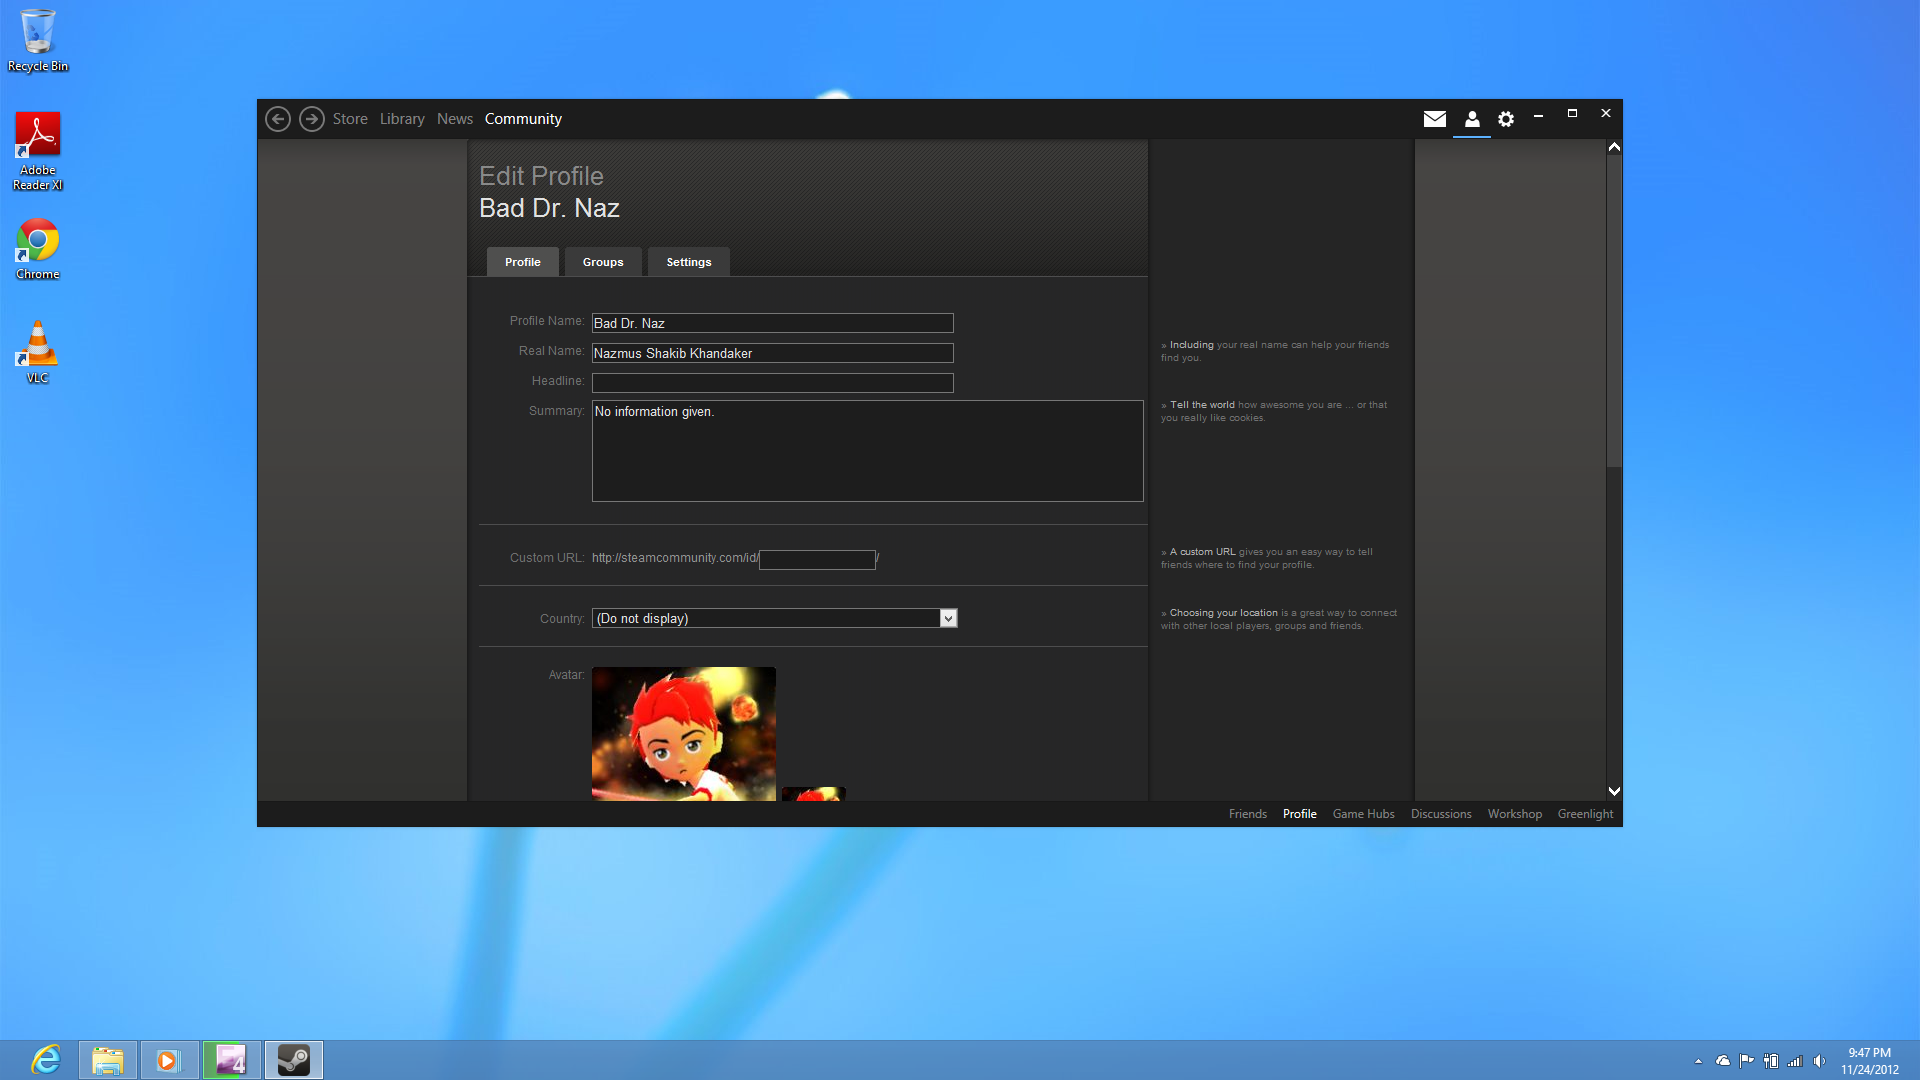The height and width of the screenshot is (1080, 1920).
Task: Click the vertical scrollbar down arrow
Action: click(1614, 791)
